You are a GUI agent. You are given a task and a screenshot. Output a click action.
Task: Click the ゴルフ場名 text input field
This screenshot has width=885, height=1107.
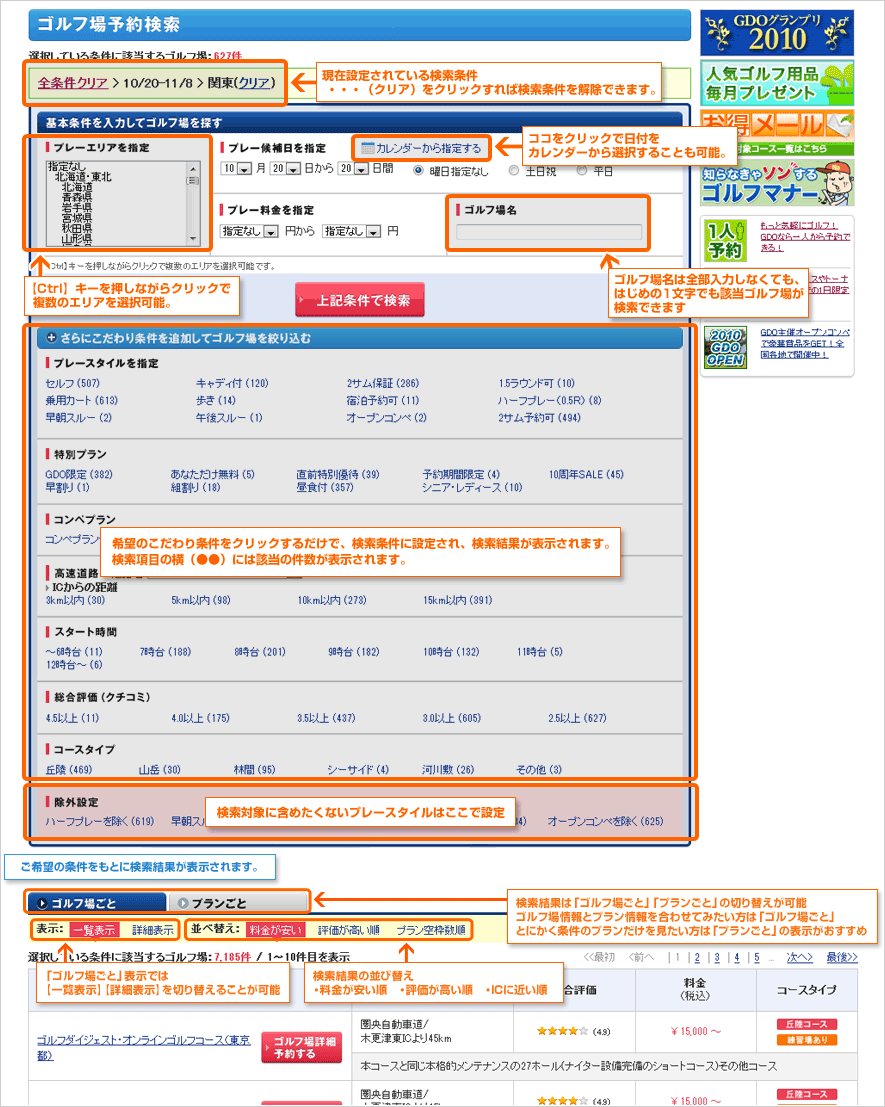tap(549, 233)
